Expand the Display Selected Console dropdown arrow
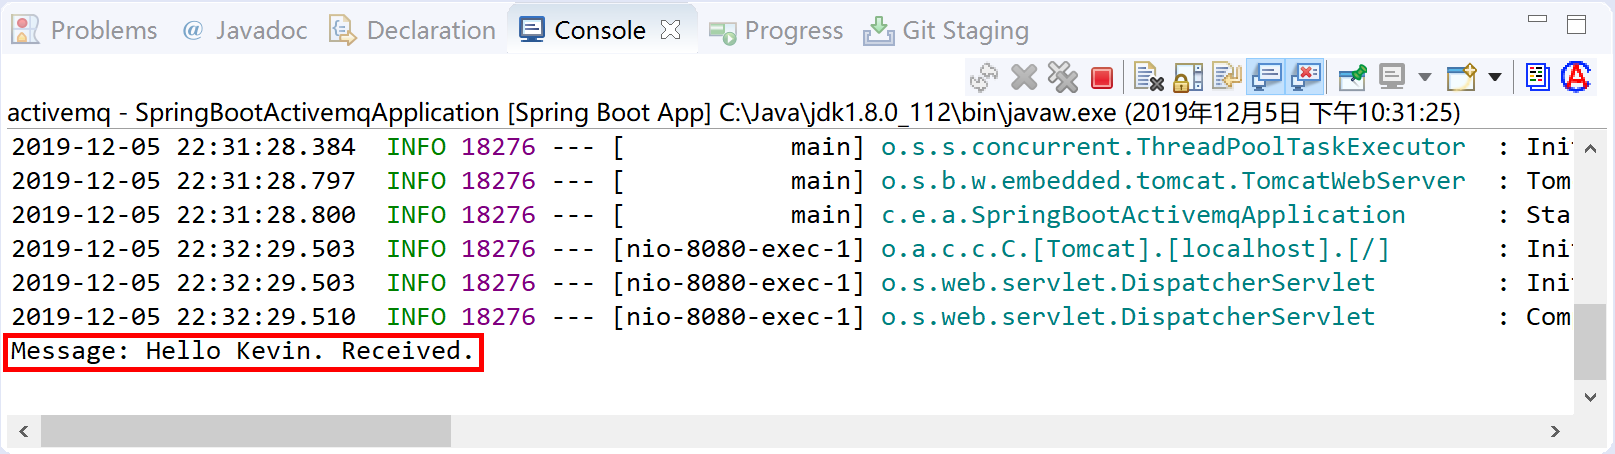 pos(1425,77)
